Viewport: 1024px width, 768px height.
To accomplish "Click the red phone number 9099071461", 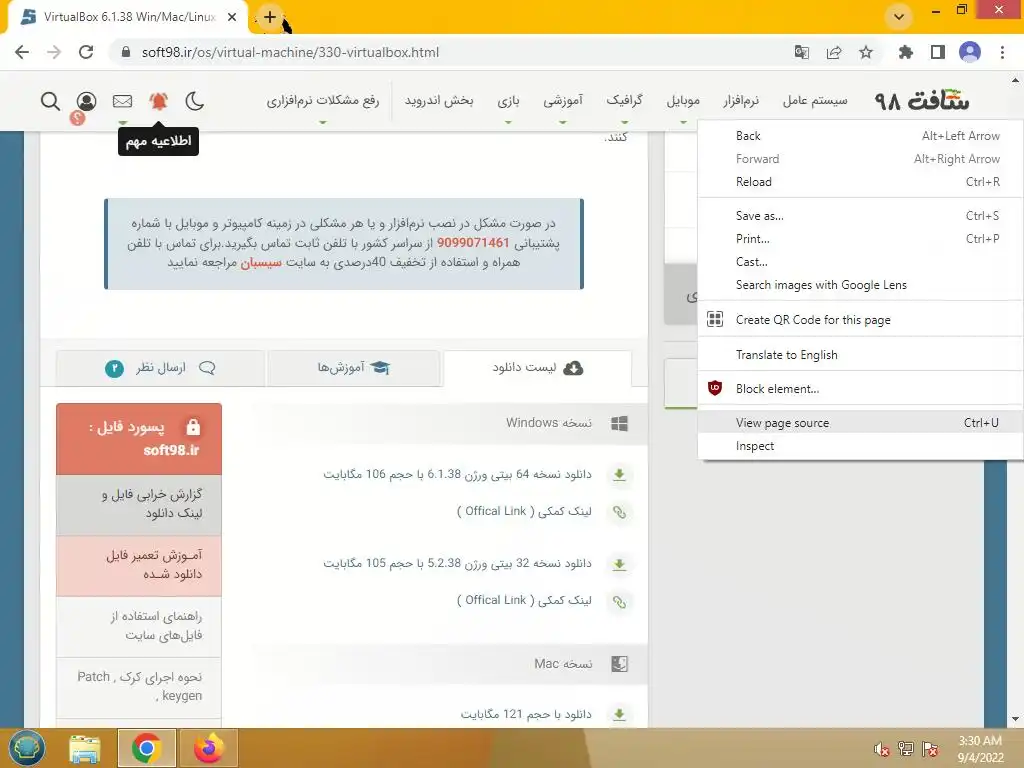I will 473,243.
